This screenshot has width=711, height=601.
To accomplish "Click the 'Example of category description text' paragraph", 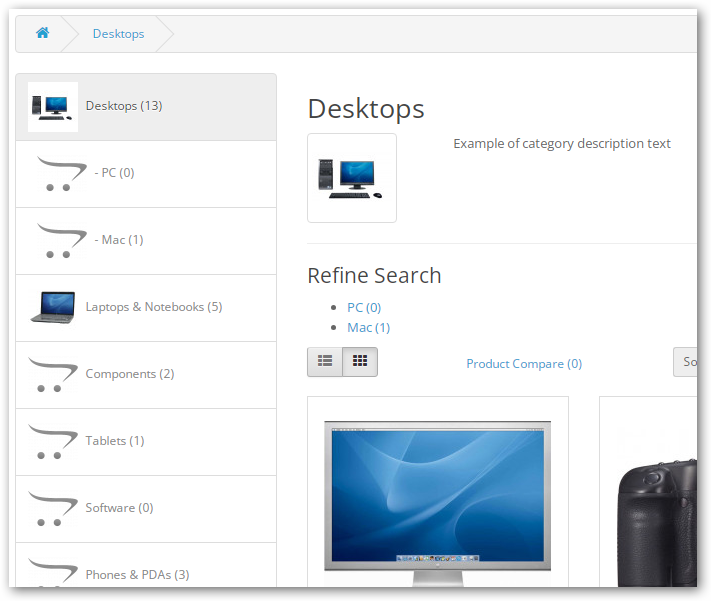I will point(562,144).
